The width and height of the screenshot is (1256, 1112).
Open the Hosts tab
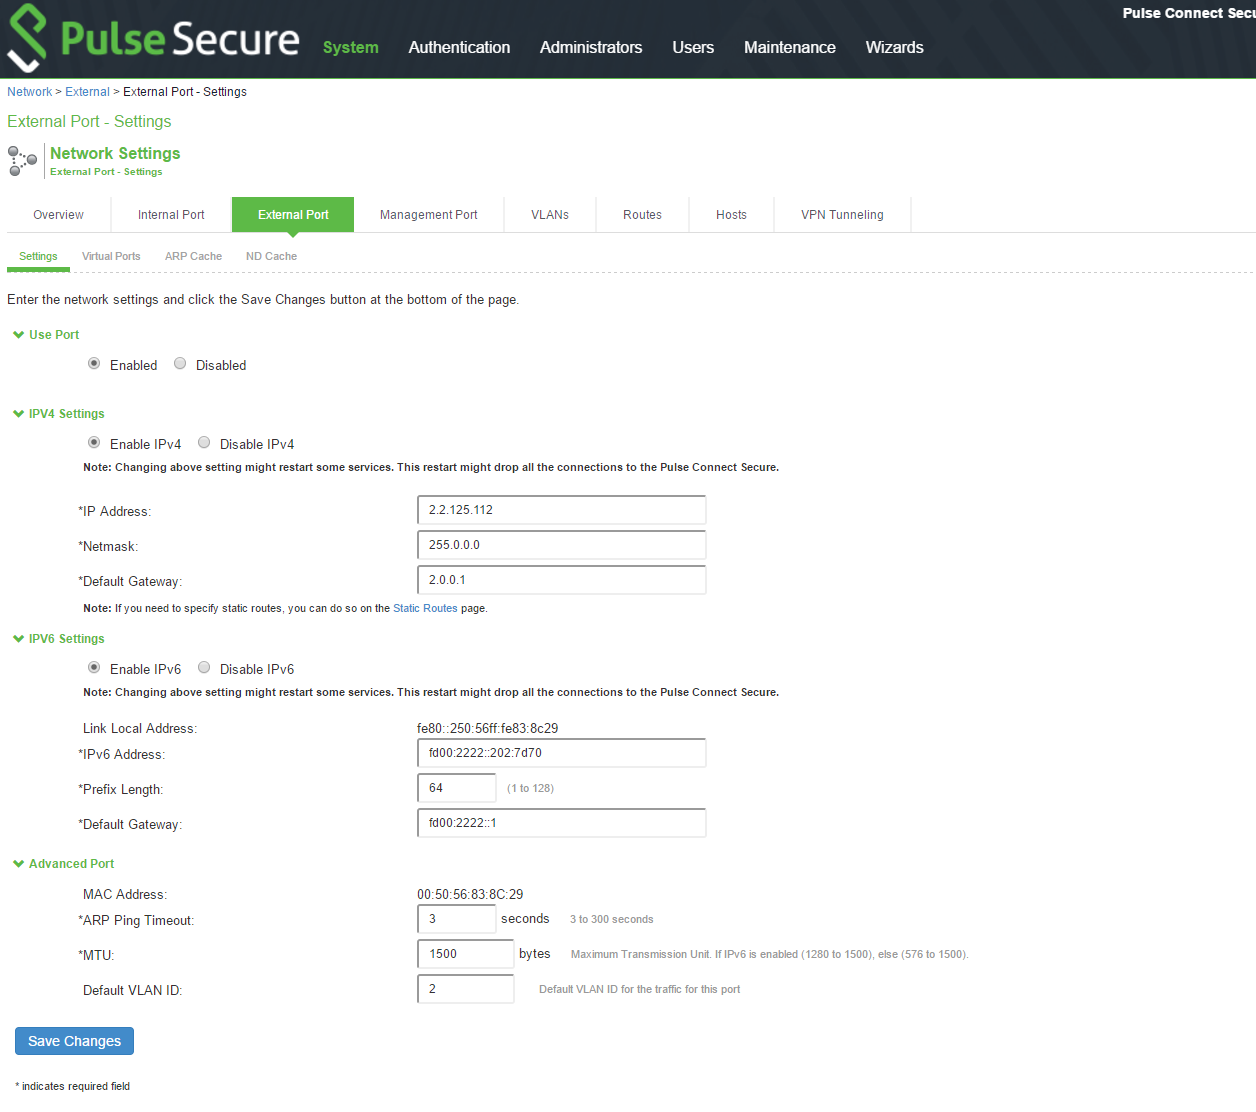coord(732,215)
